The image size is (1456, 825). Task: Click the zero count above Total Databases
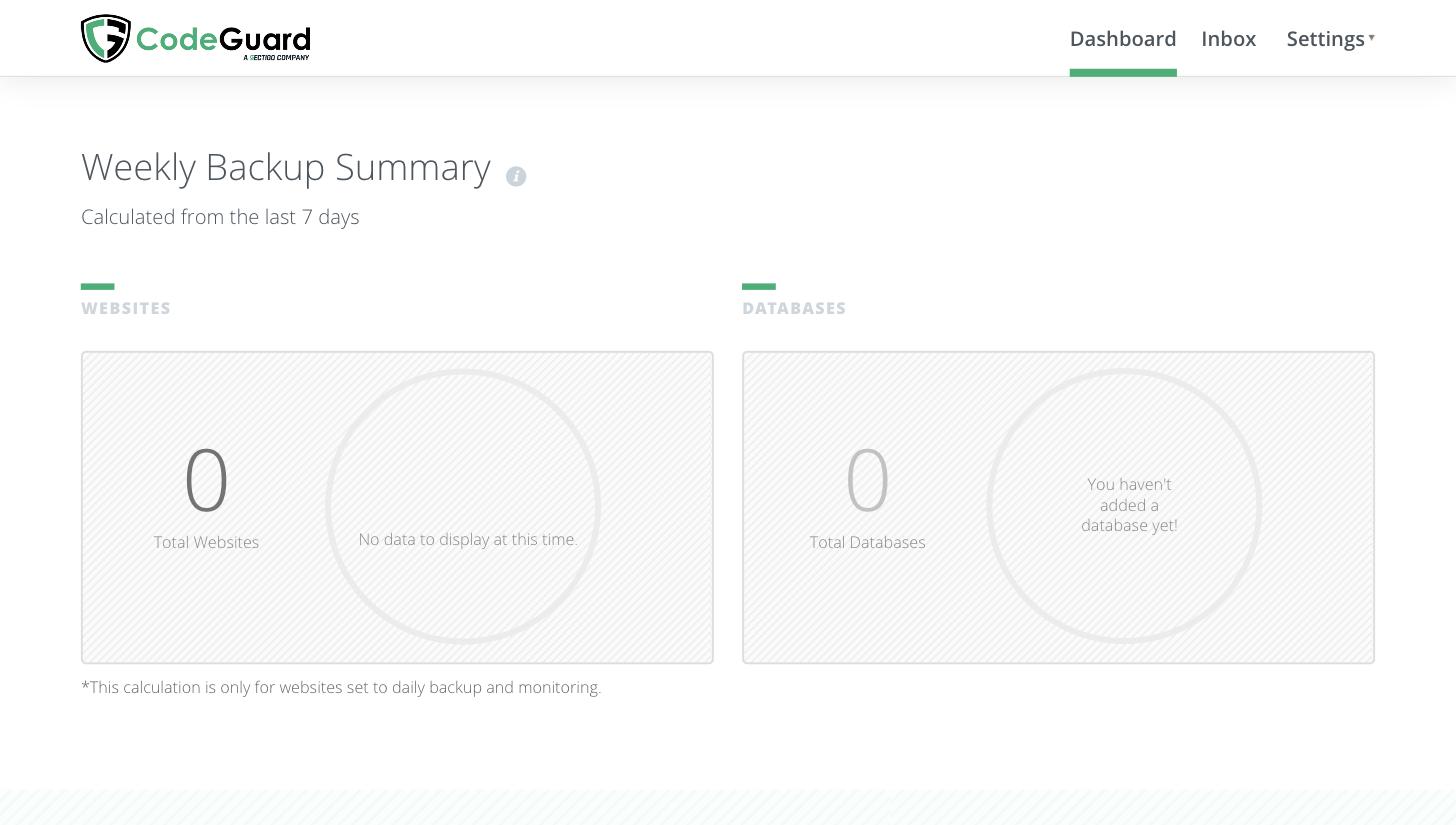click(868, 481)
